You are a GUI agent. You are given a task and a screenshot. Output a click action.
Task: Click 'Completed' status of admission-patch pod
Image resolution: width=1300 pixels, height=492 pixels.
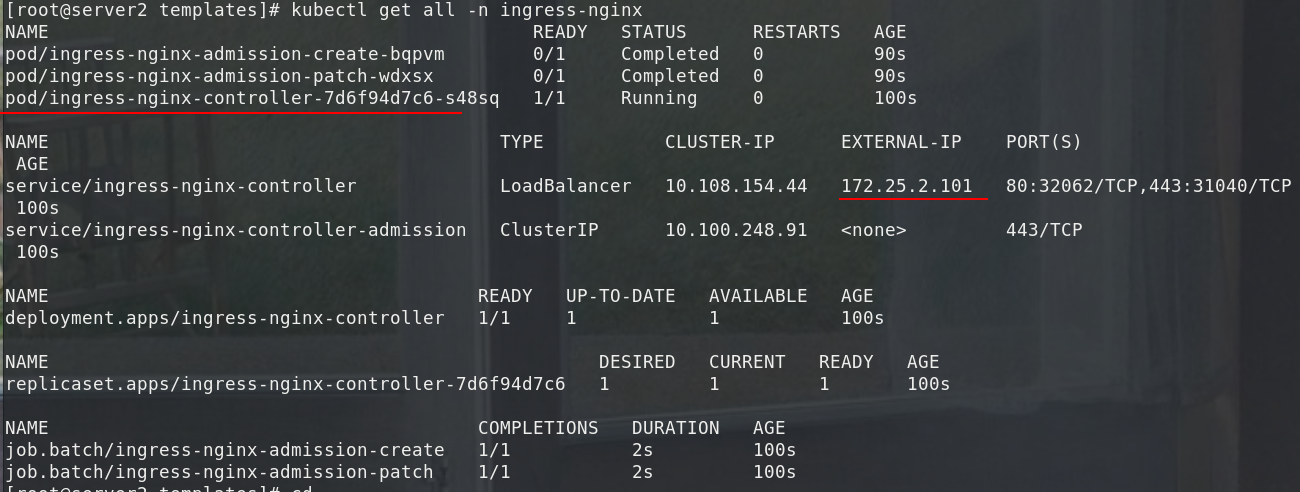(x=670, y=76)
